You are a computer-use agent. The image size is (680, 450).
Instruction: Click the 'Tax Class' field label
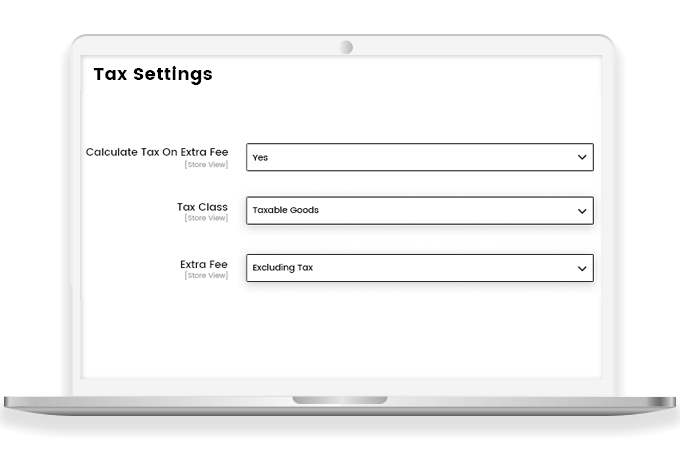tap(202, 207)
